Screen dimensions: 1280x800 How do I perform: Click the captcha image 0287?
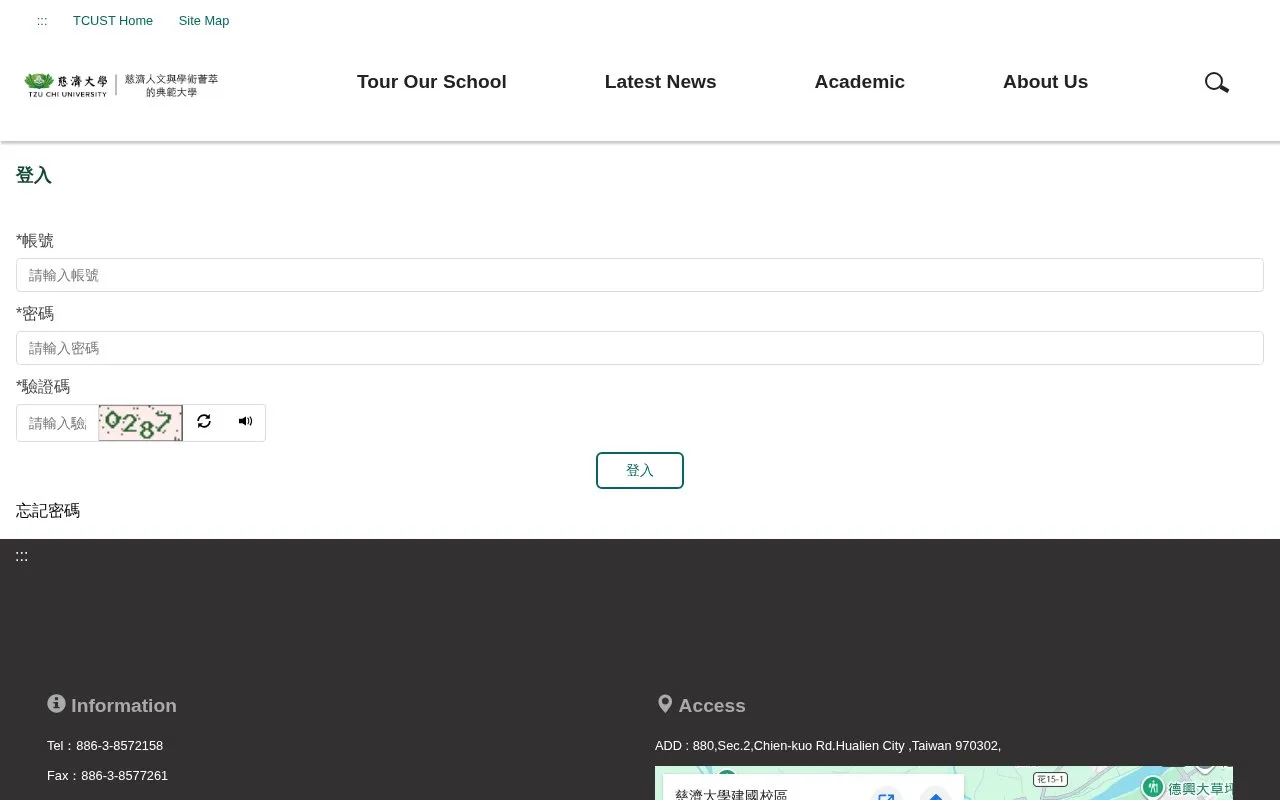(x=141, y=423)
